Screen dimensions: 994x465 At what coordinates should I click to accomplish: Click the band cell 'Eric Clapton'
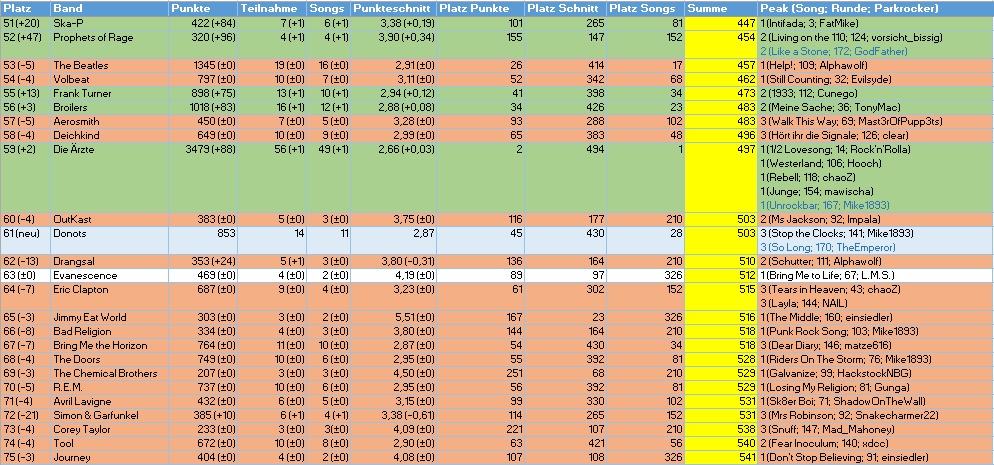110,296
